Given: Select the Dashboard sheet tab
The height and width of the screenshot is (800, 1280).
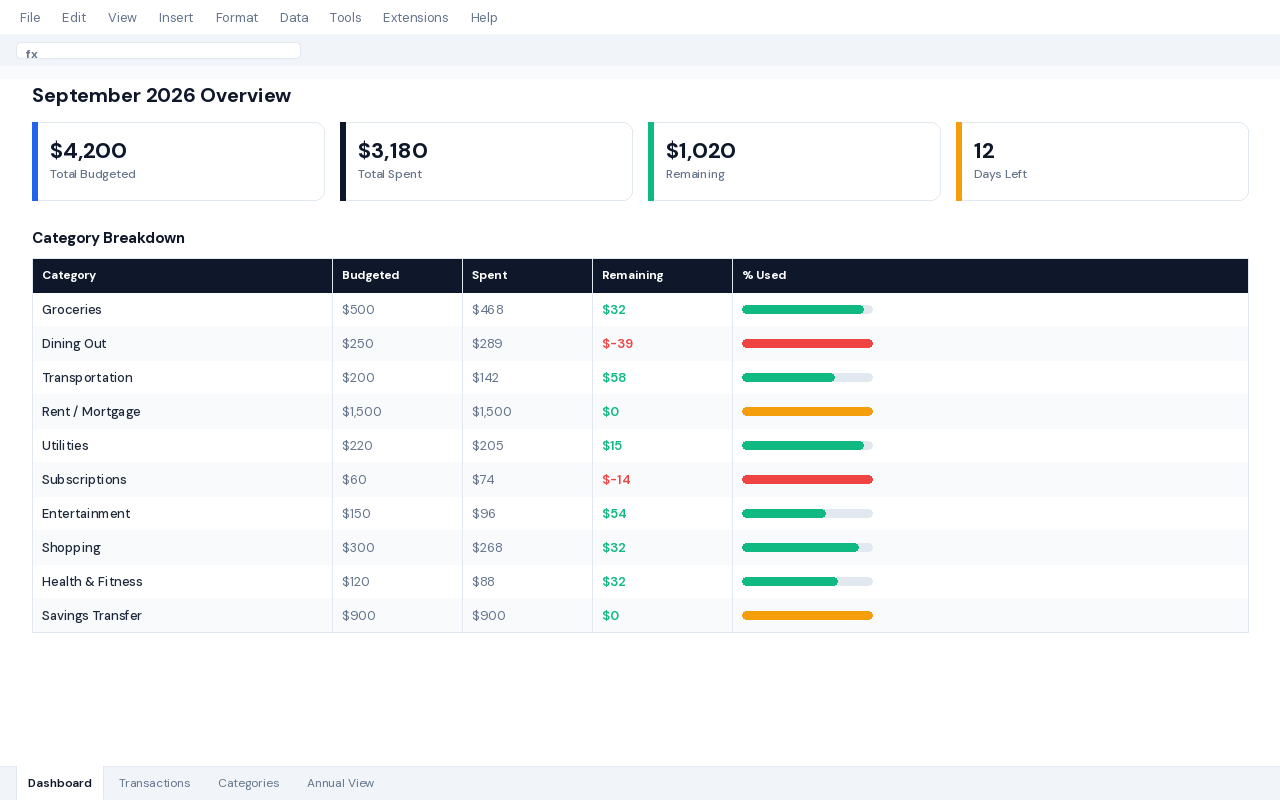Looking at the screenshot, I should point(60,783).
